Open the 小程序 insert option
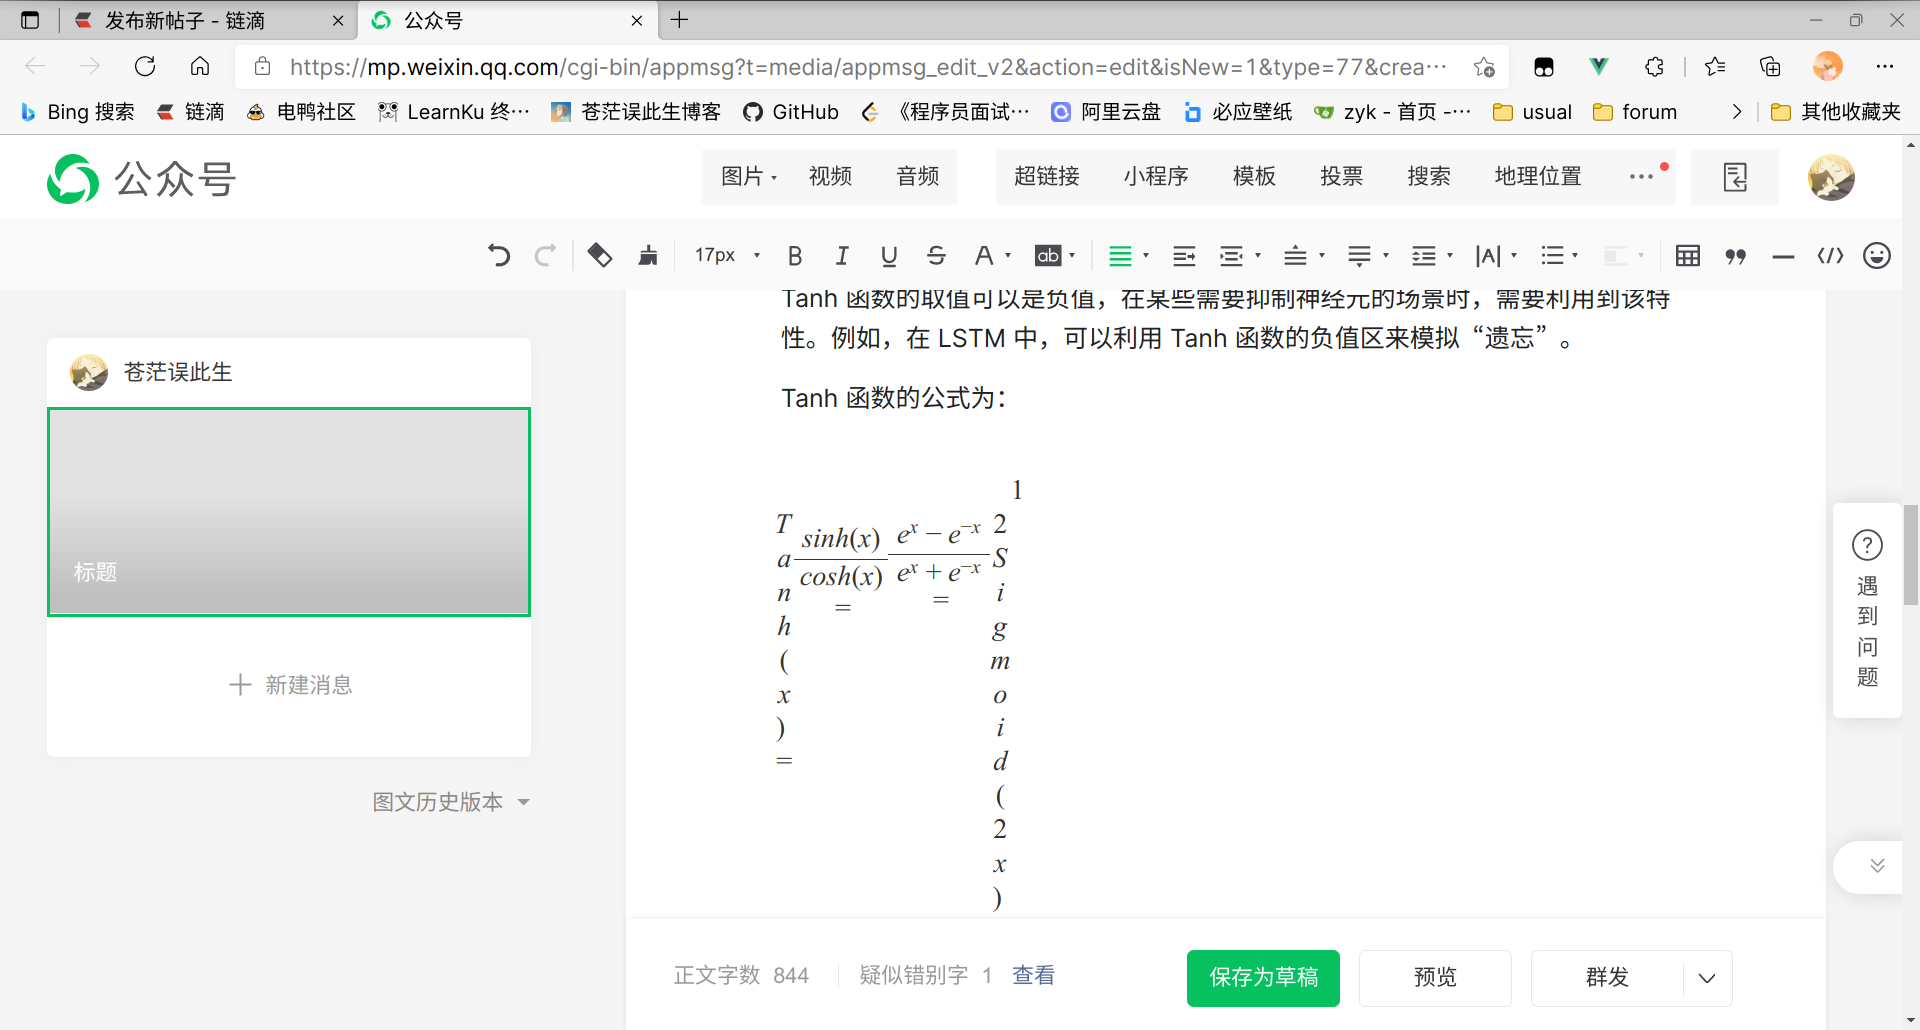Image resolution: width=1920 pixels, height=1030 pixels. 1156,176
